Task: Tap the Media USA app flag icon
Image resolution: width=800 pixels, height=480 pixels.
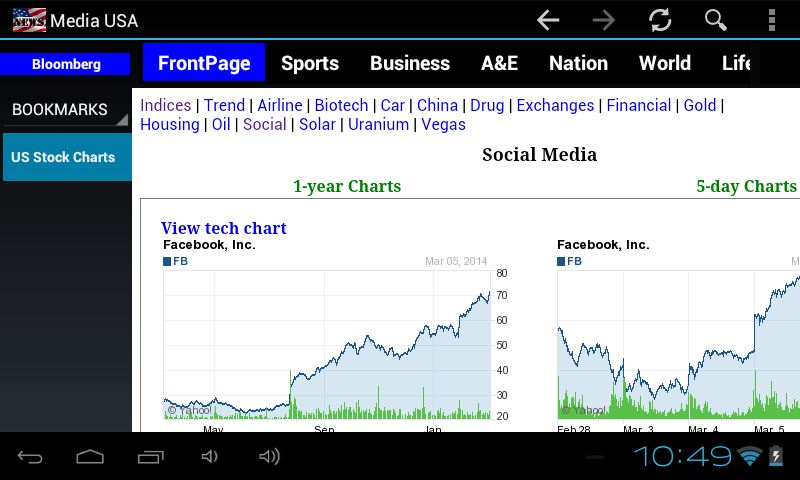Action: (x=29, y=20)
